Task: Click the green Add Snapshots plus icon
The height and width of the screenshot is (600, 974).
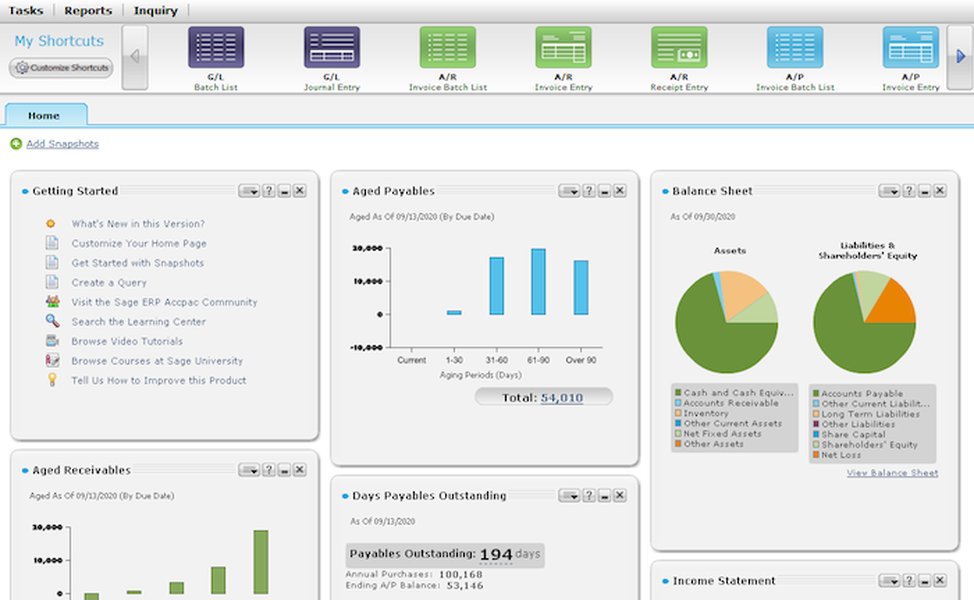Action: pyautogui.click(x=16, y=144)
